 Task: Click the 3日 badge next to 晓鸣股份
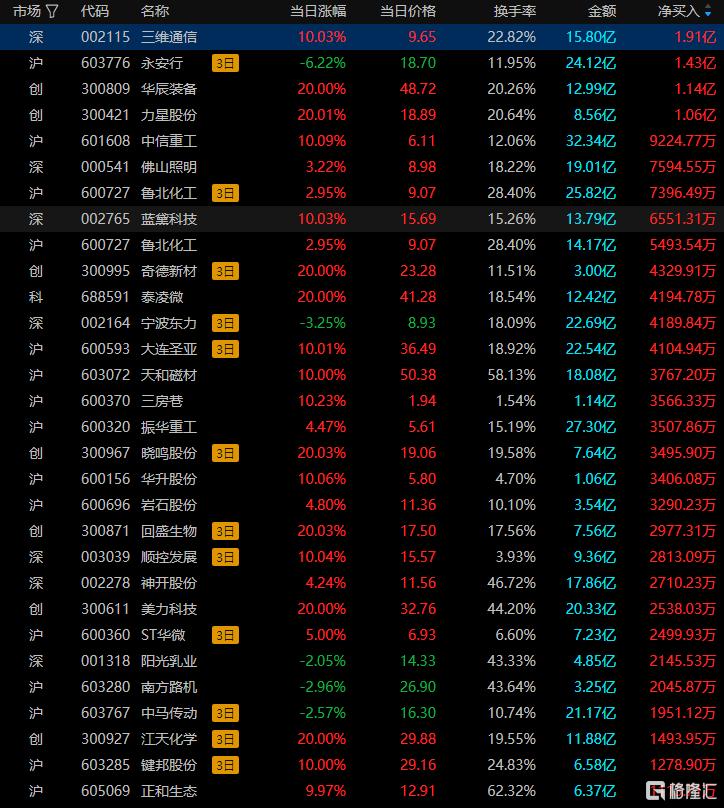225,453
